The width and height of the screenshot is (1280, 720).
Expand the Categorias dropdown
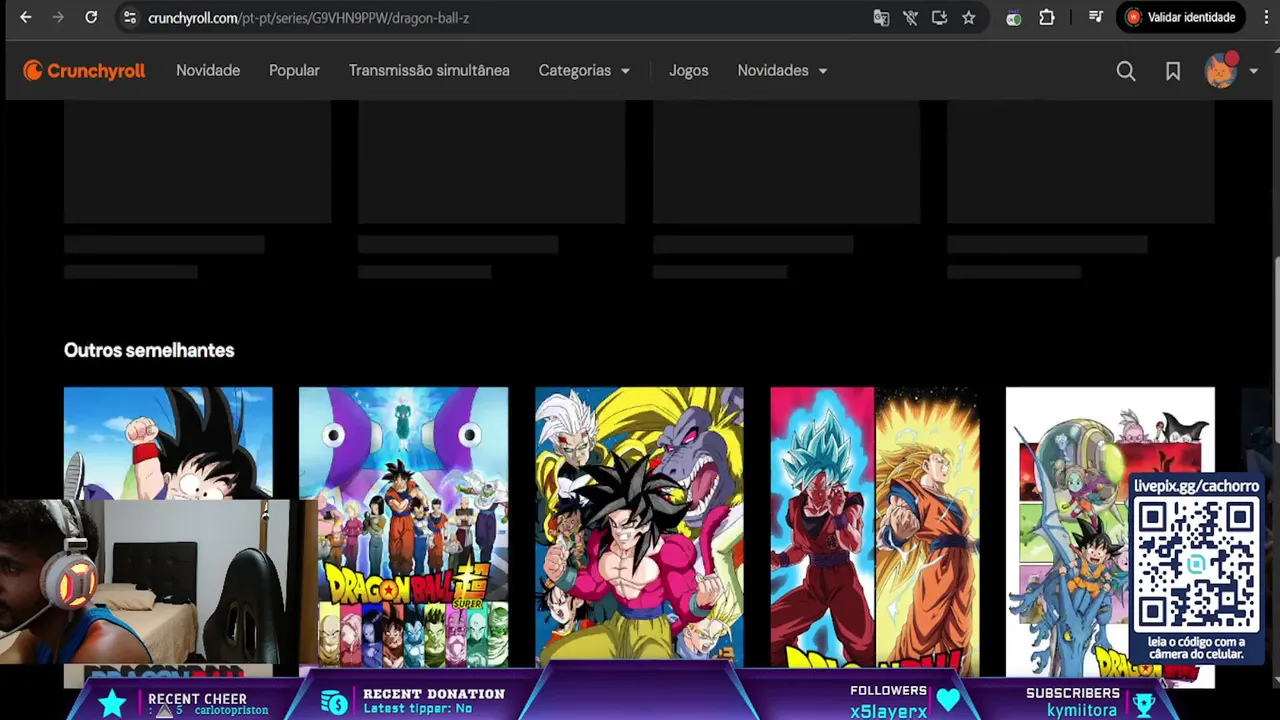pyautogui.click(x=584, y=70)
